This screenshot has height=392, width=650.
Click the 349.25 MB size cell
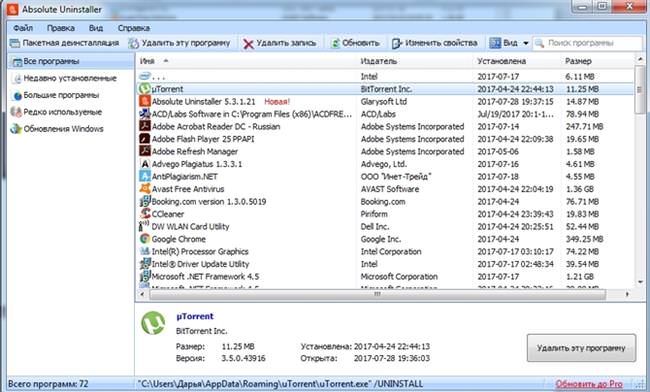click(585, 239)
